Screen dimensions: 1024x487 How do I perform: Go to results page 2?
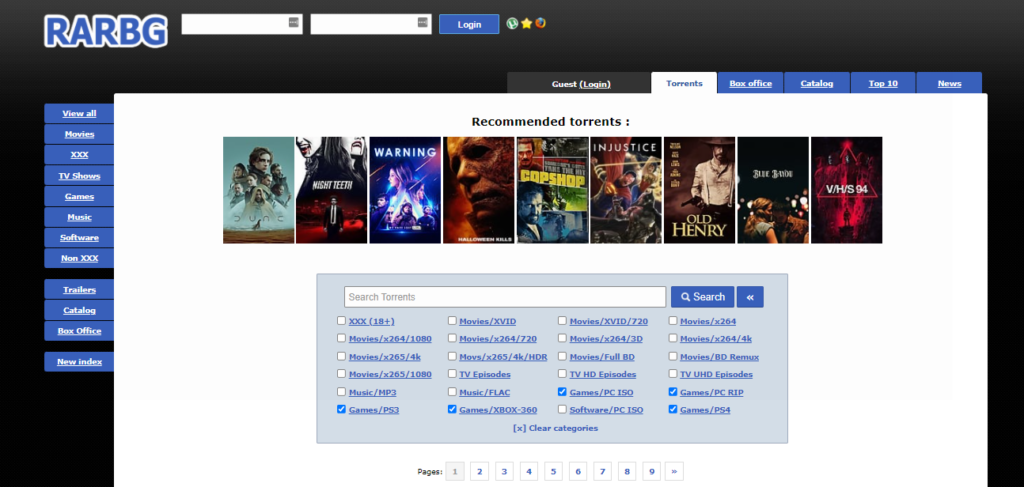point(479,471)
